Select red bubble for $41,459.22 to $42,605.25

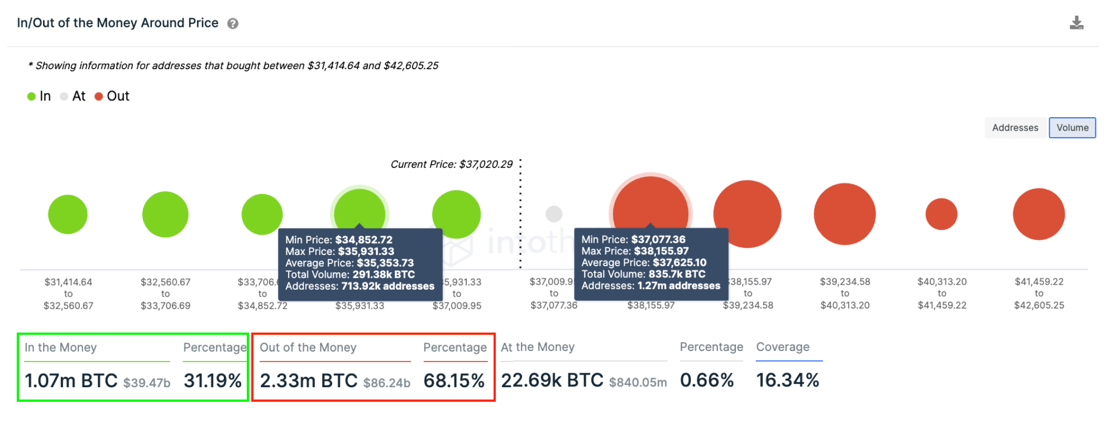(1038, 215)
